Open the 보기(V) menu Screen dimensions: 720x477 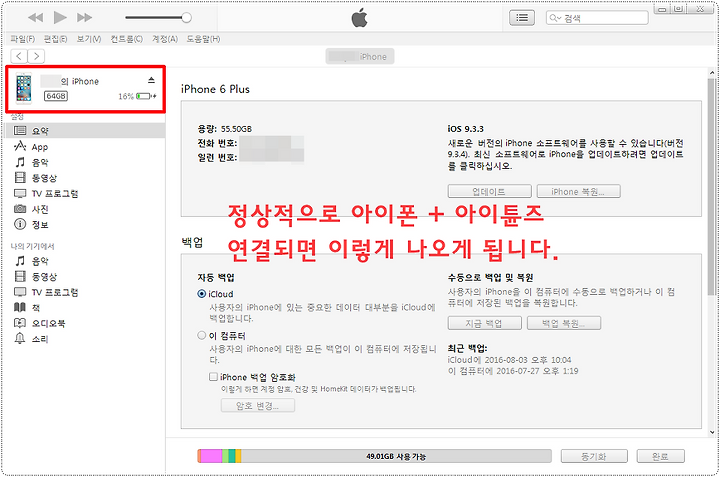(x=89, y=39)
